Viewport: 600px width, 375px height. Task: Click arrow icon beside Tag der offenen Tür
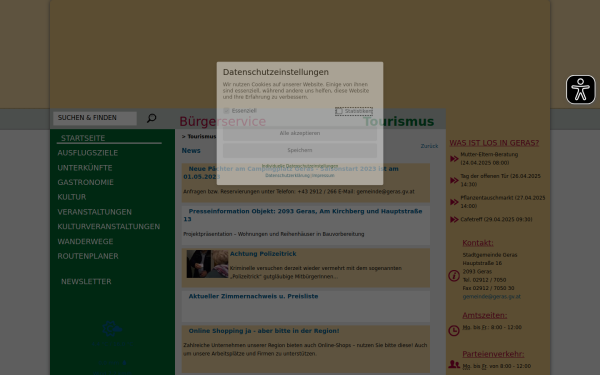tap(454, 180)
